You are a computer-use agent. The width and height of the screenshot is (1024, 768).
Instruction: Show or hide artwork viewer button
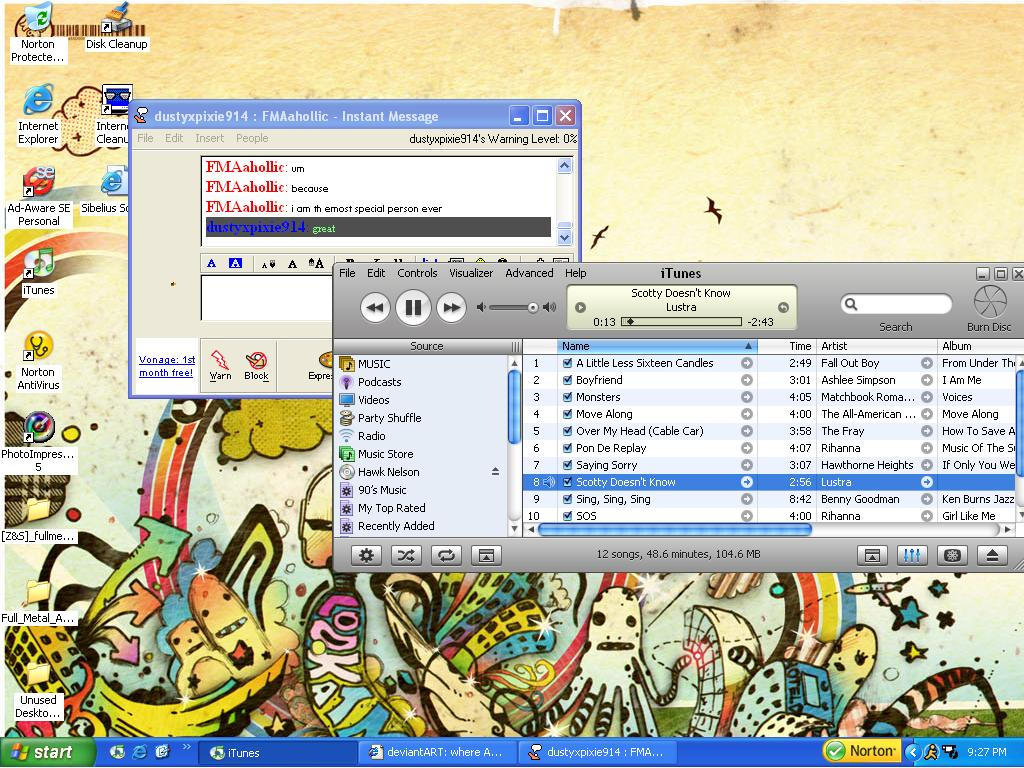(486, 555)
